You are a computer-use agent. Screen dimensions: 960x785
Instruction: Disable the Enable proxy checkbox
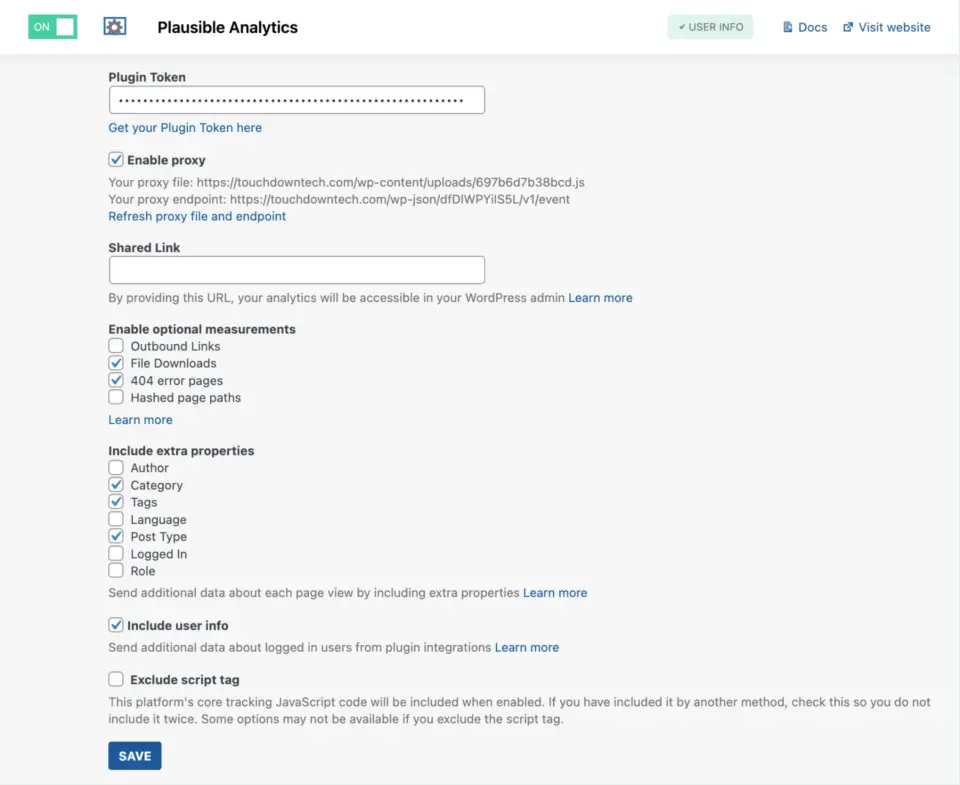pos(116,158)
